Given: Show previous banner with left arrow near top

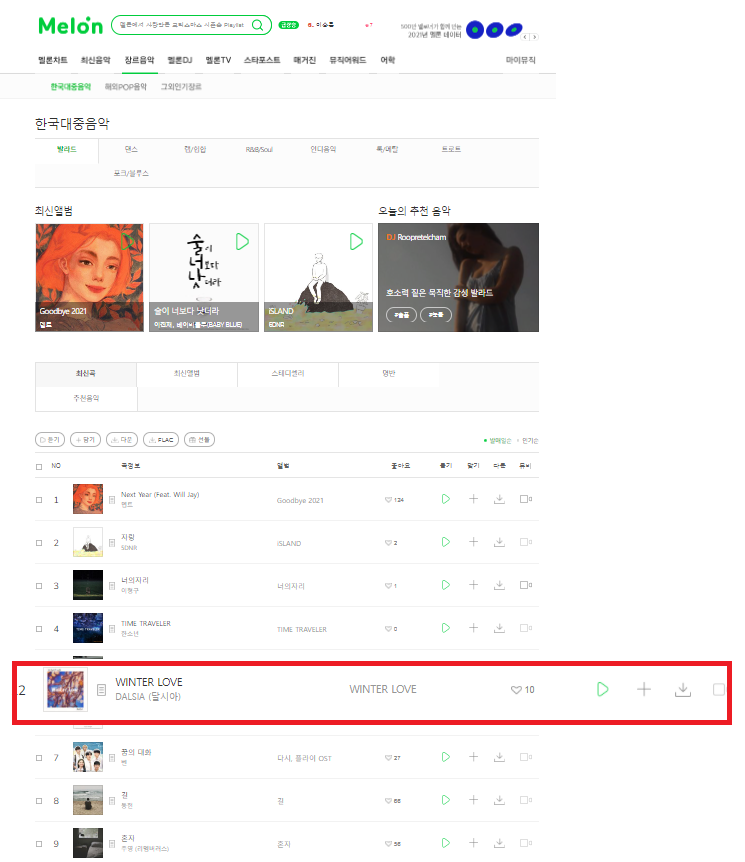Looking at the screenshot, I should (x=526, y=37).
